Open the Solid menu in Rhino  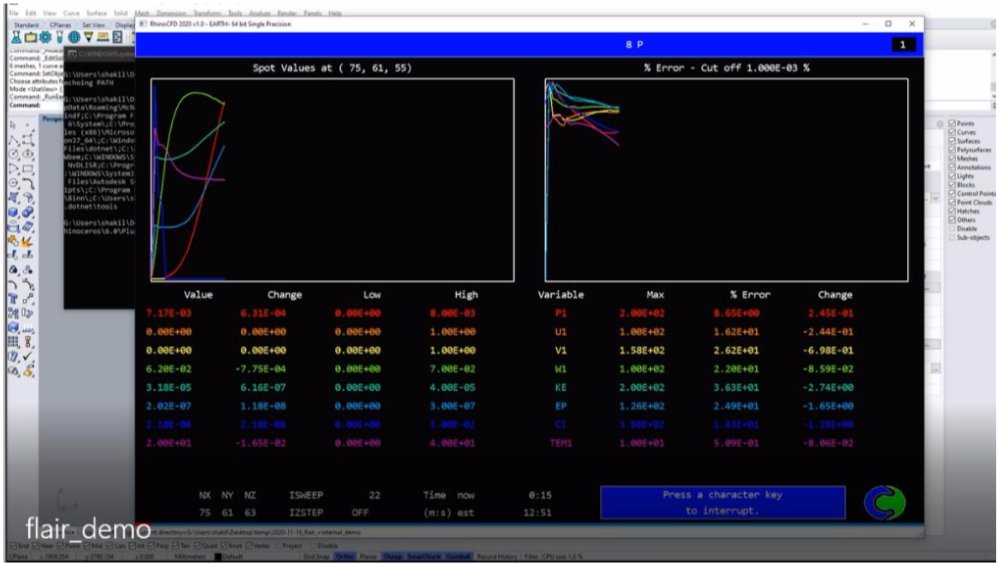point(121,13)
